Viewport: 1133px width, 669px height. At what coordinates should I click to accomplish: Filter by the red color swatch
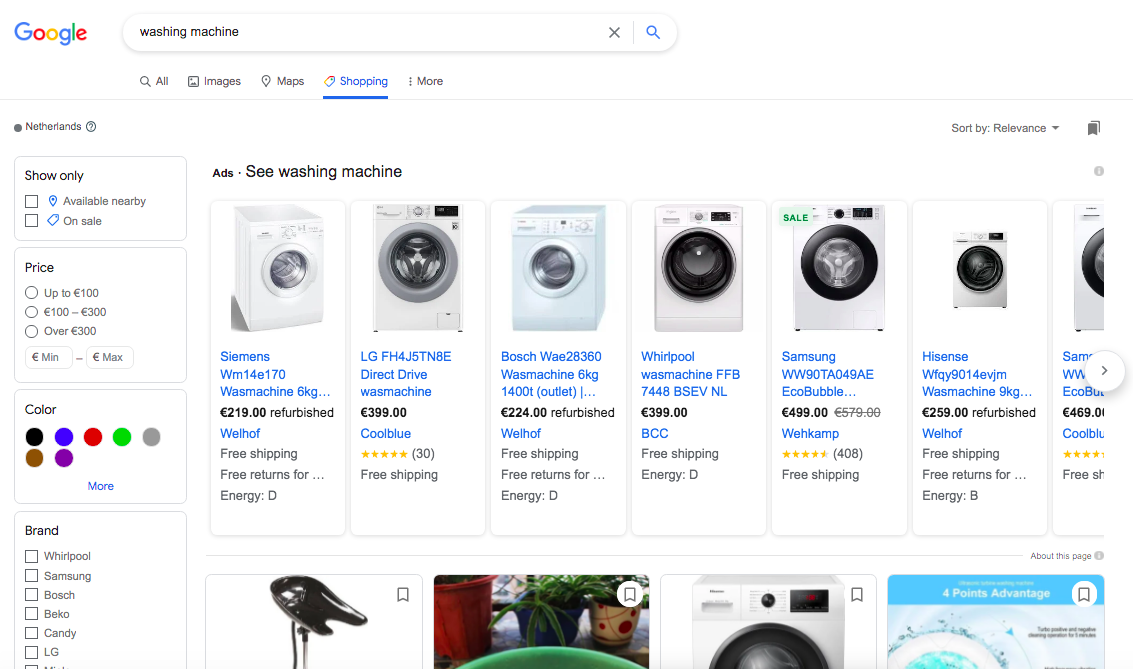92,437
